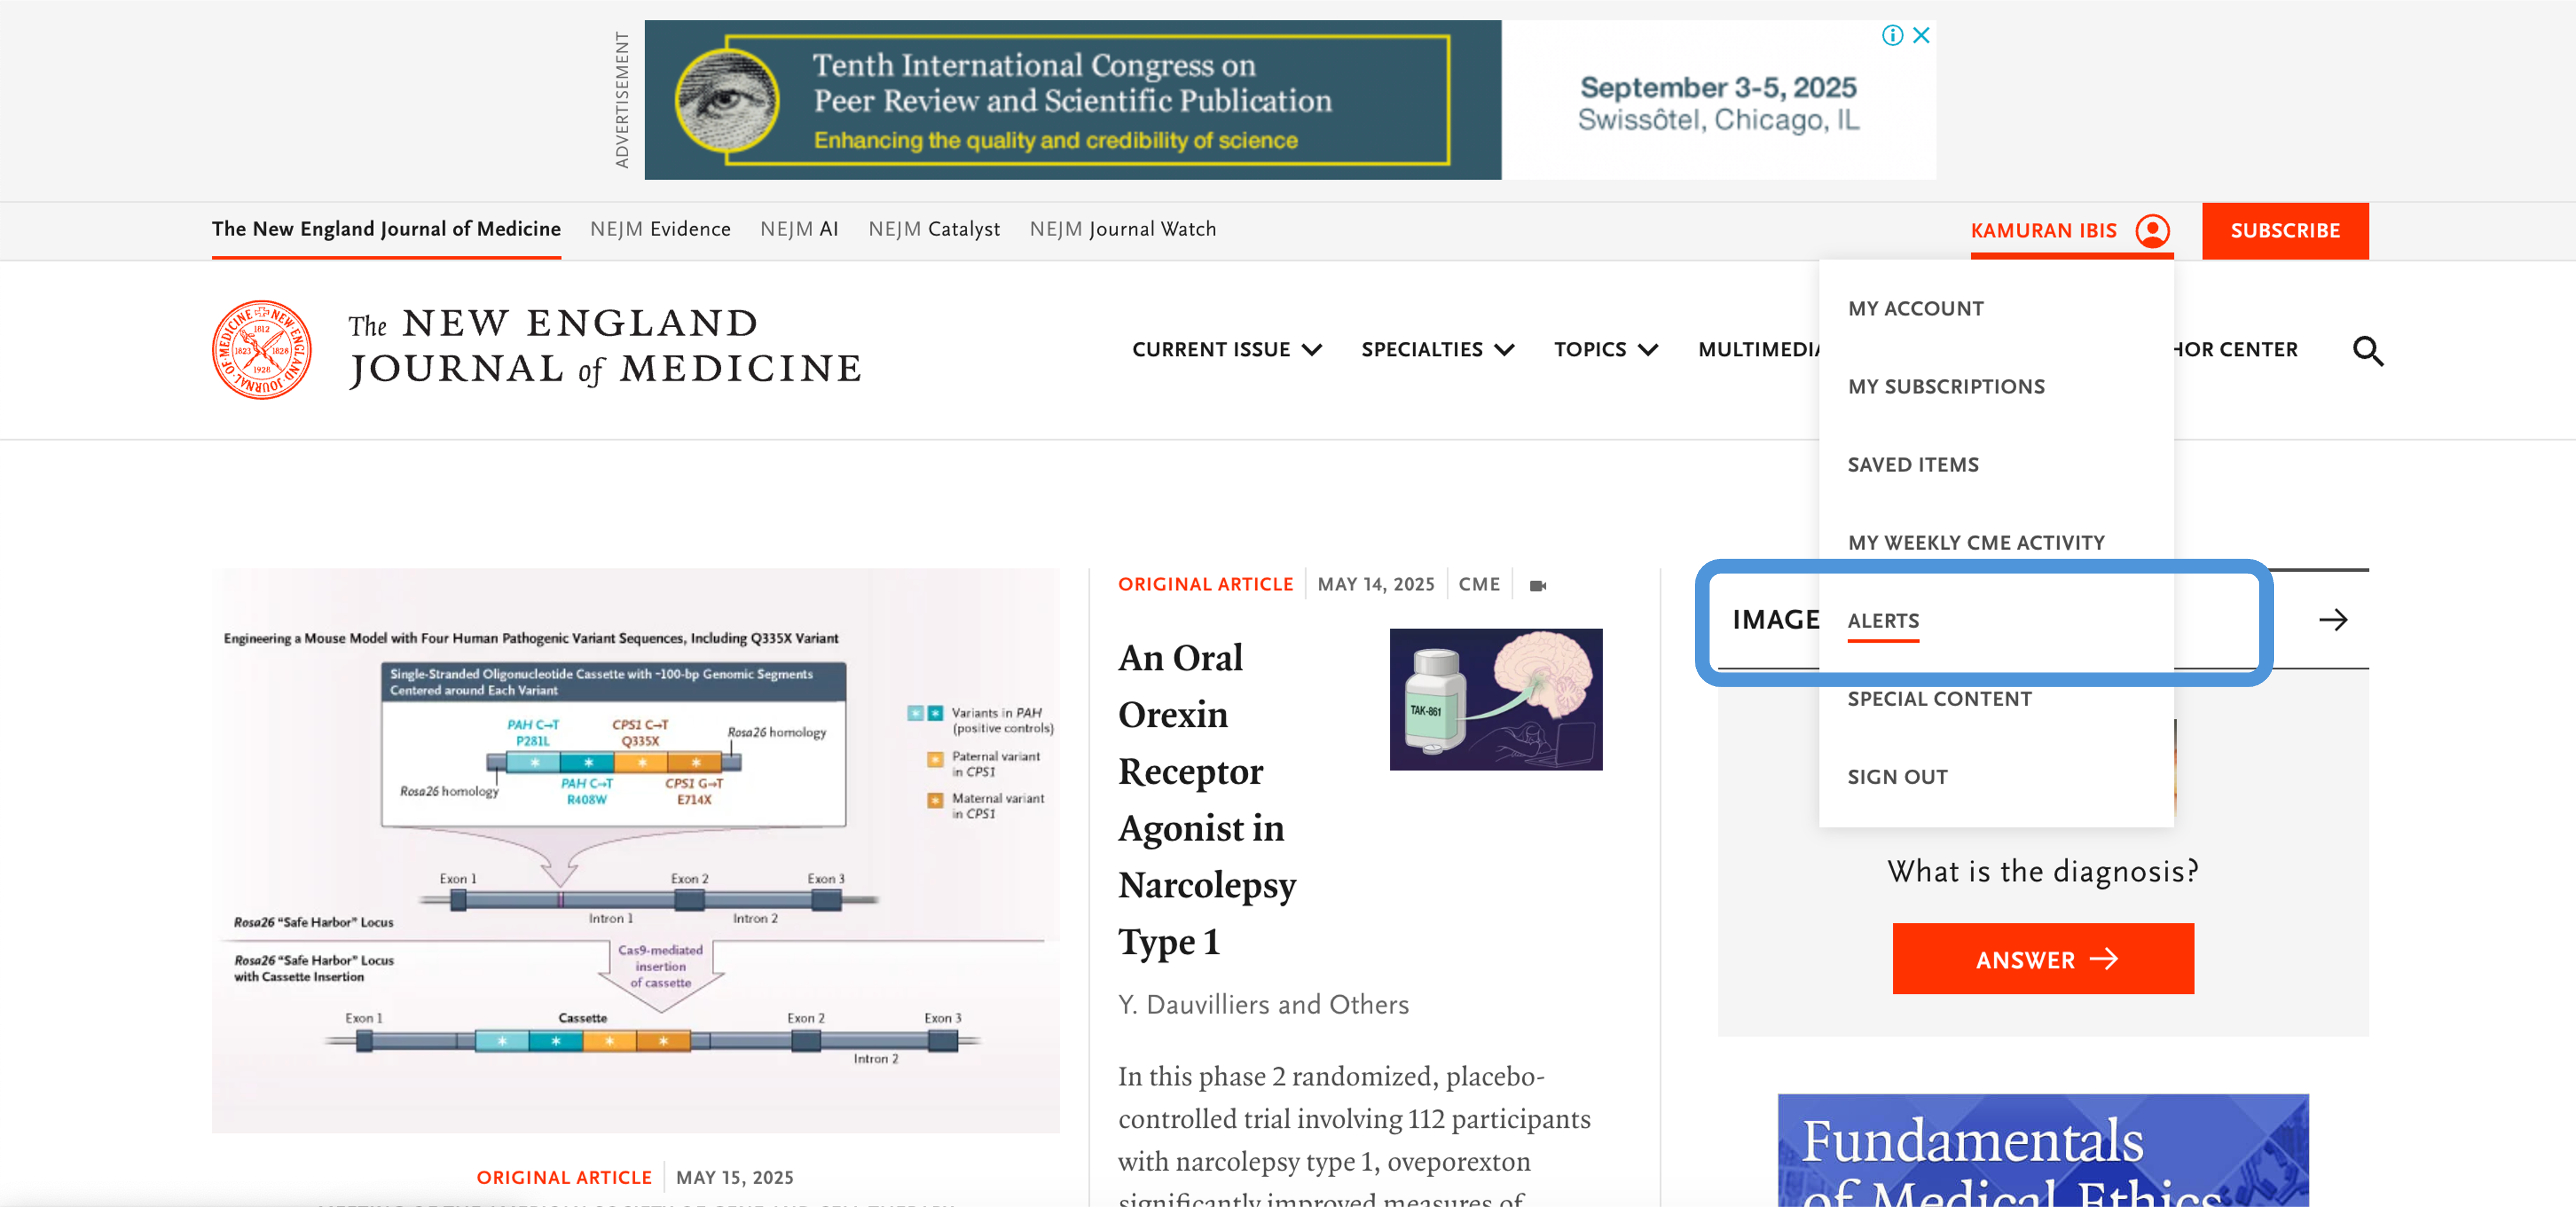Open the search magnifier icon
2576x1207 pixels.
click(2368, 351)
